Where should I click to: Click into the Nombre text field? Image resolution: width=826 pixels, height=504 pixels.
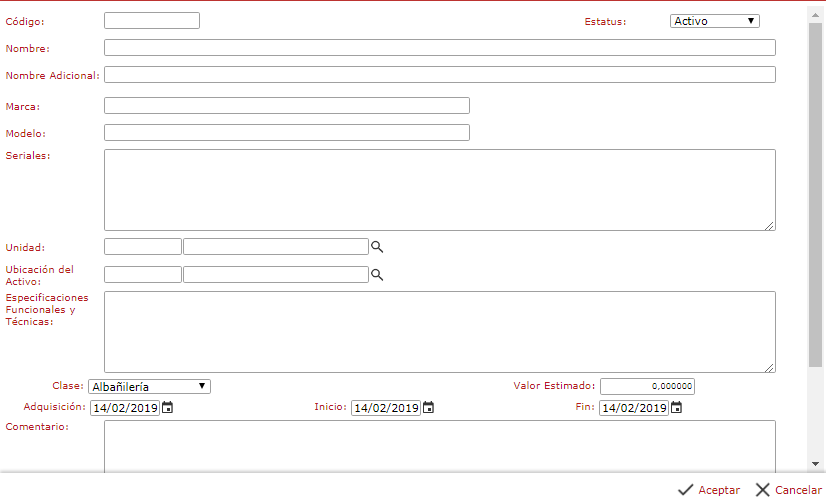point(439,48)
